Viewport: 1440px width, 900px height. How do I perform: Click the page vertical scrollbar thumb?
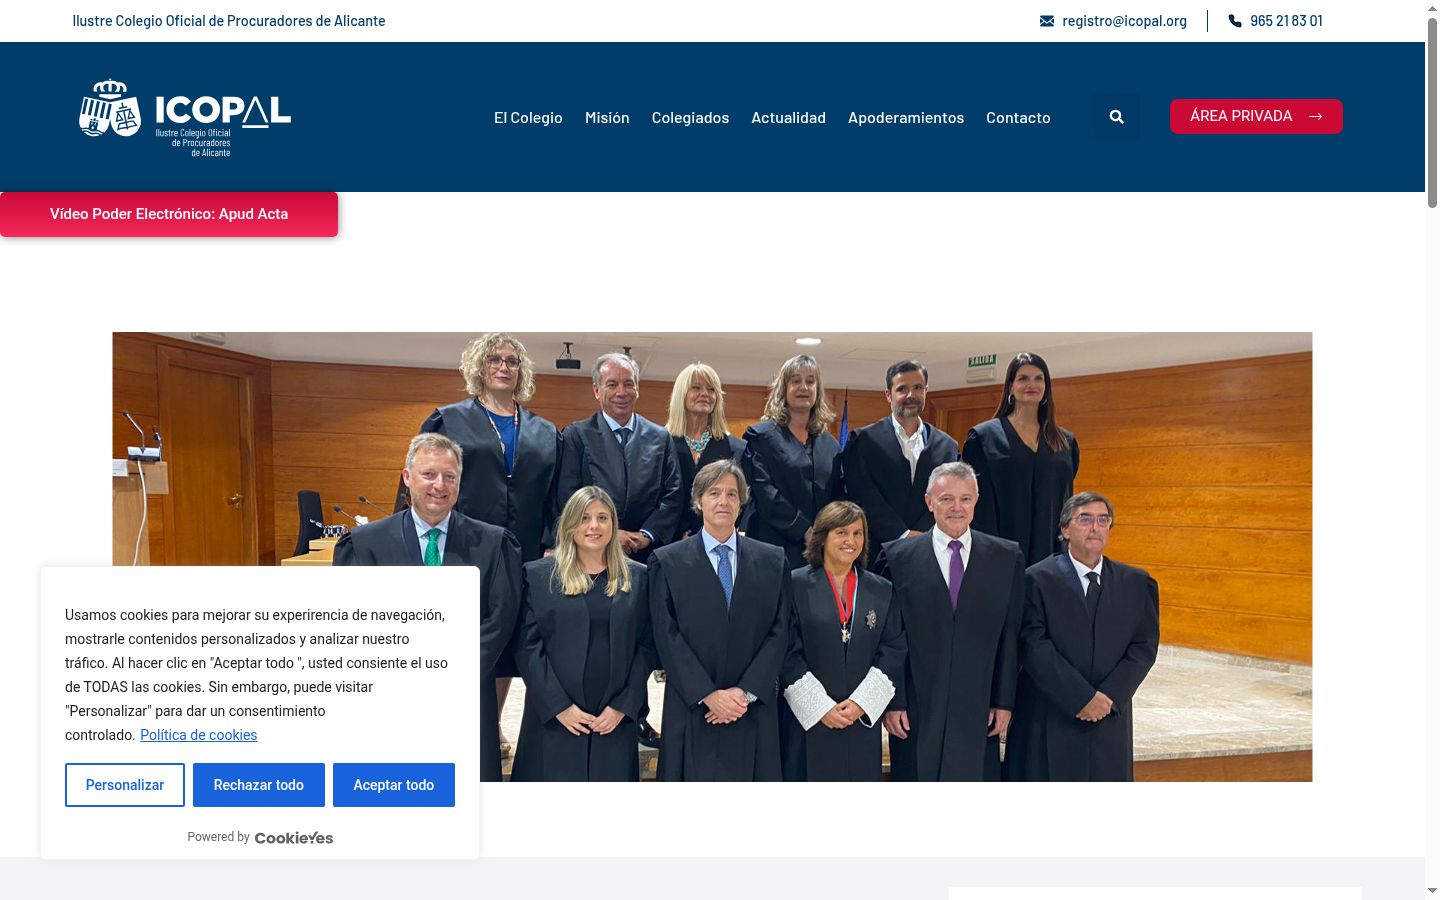[1432, 112]
